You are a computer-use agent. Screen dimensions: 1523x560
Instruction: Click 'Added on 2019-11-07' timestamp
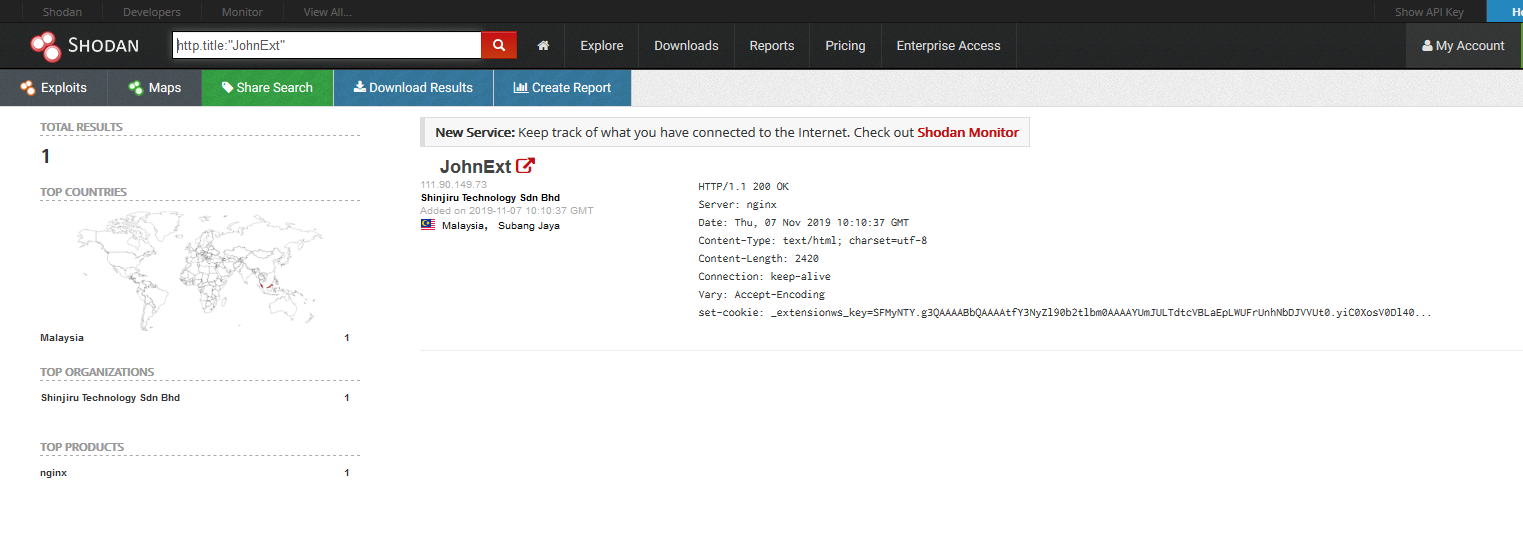[x=507, y=211]
